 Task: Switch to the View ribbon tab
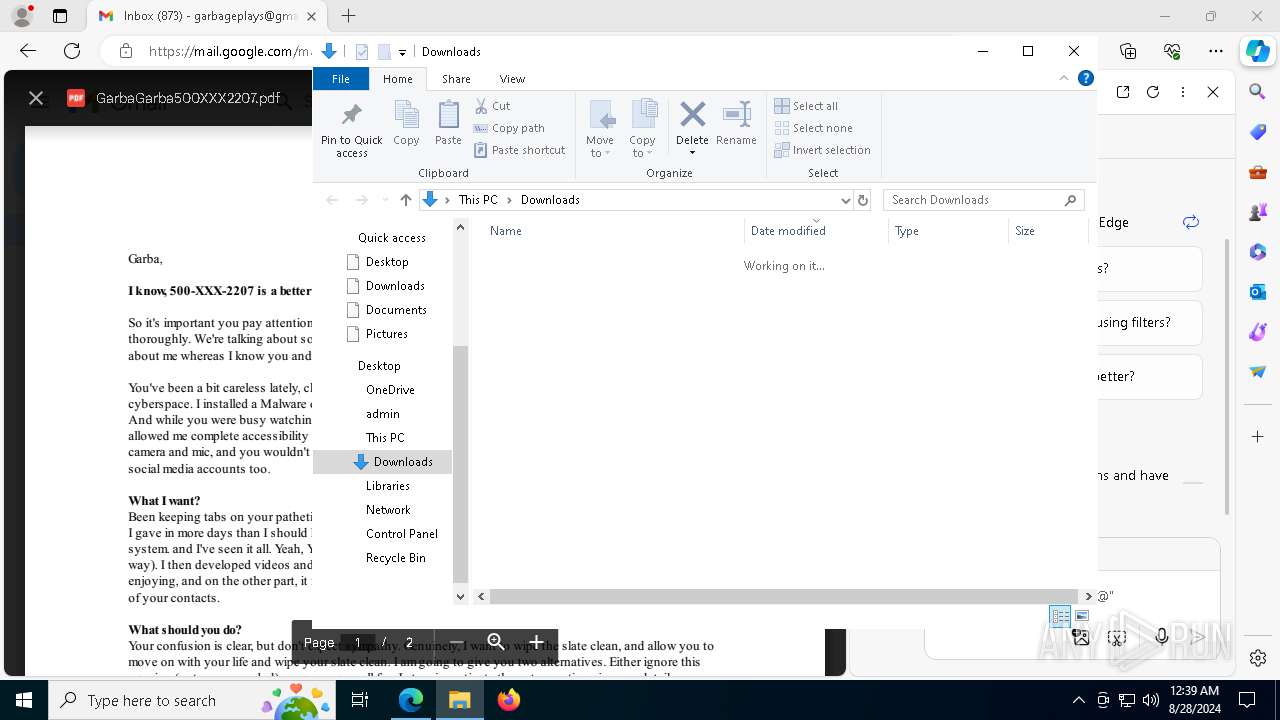(x=512, y=79)
